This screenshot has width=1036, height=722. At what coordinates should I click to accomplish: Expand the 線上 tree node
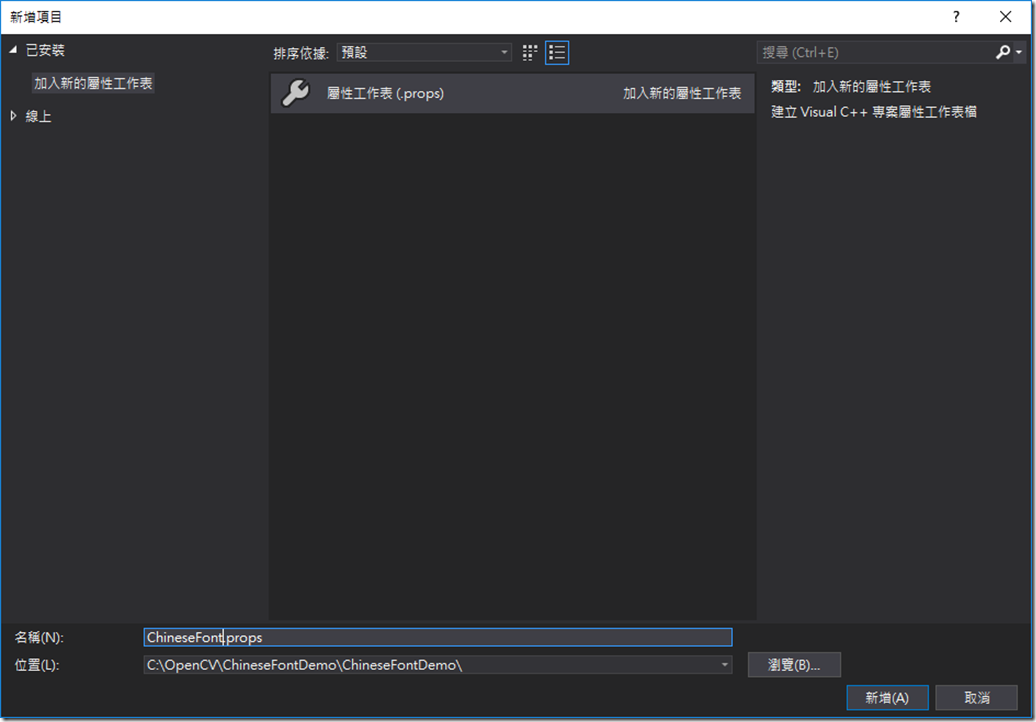tap(13, 116)
